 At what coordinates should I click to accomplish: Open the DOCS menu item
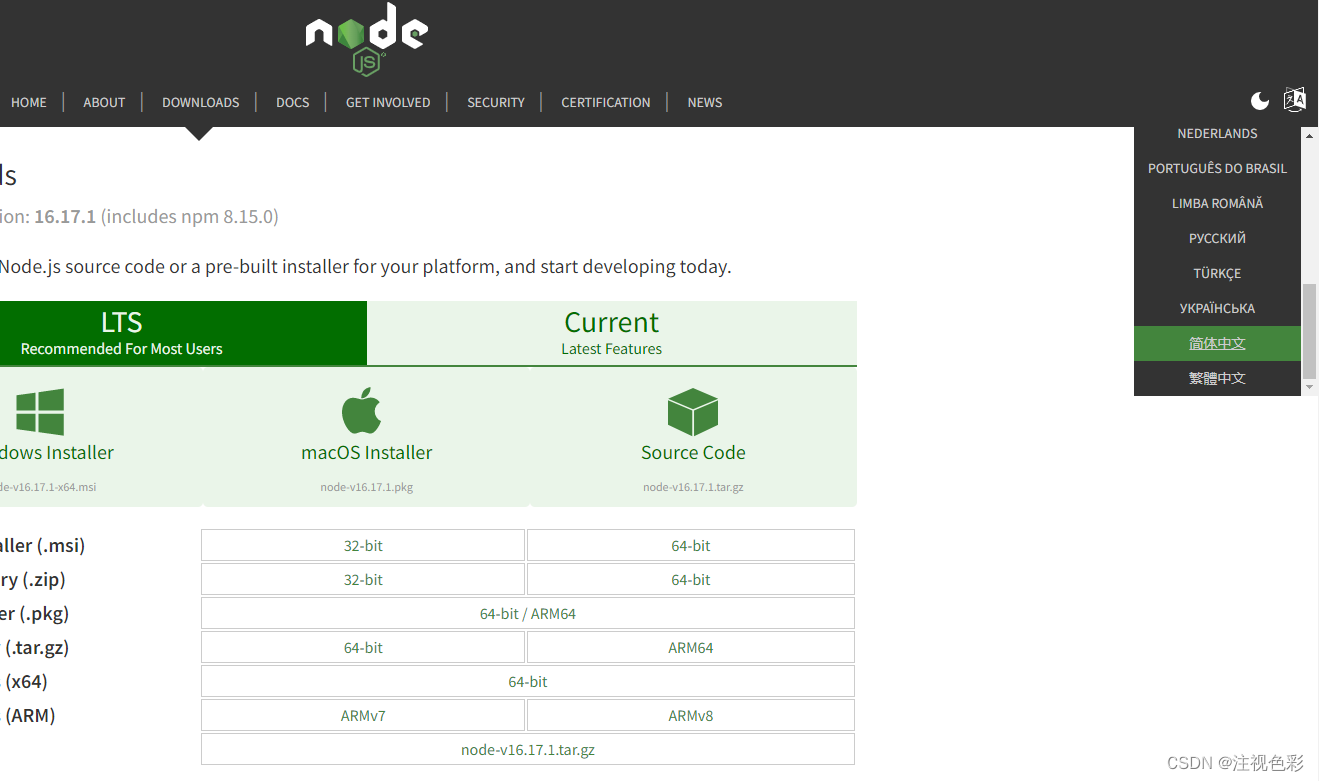292,101
